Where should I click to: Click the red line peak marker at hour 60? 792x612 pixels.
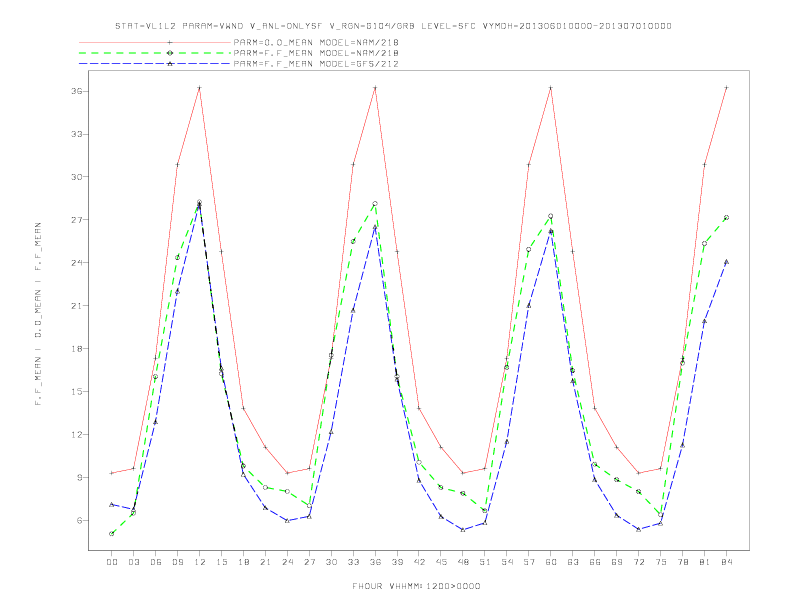(551, 88)
